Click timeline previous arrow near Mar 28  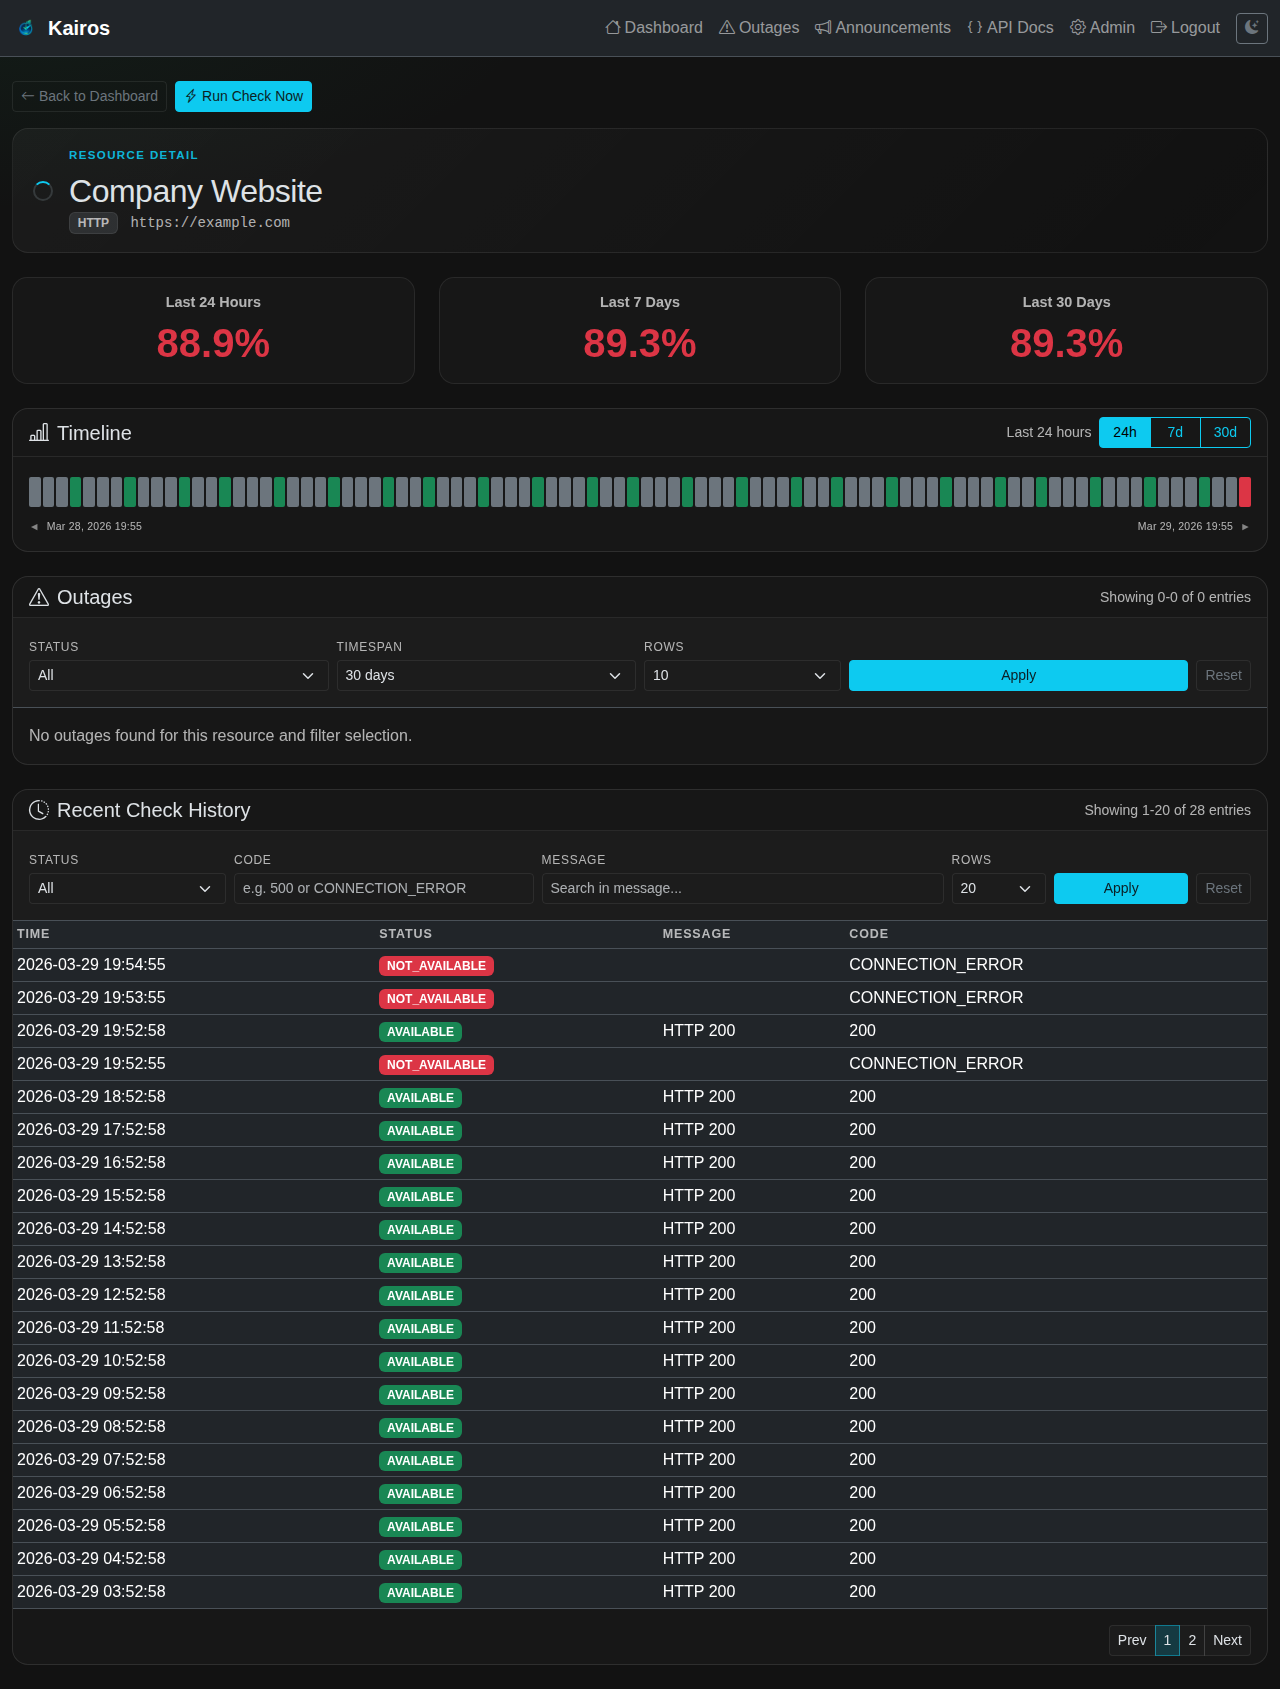click(34, 527)
